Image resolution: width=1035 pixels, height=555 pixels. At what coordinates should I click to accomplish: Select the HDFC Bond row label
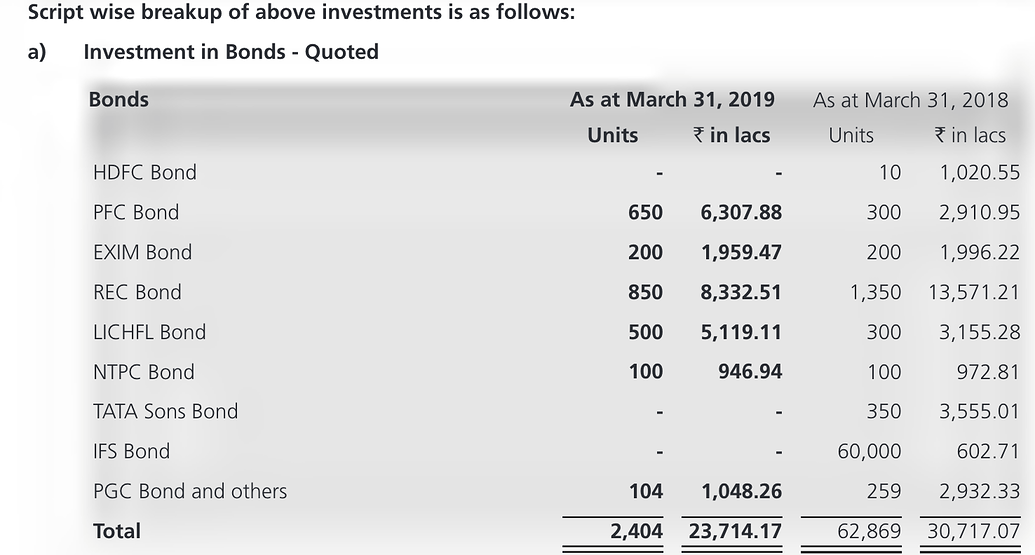point(144,172)
